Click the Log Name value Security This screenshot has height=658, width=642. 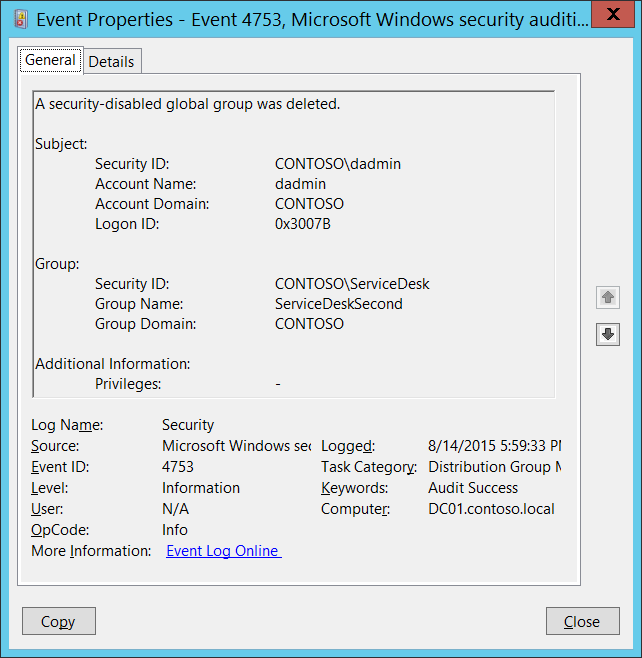coord(188,425)
